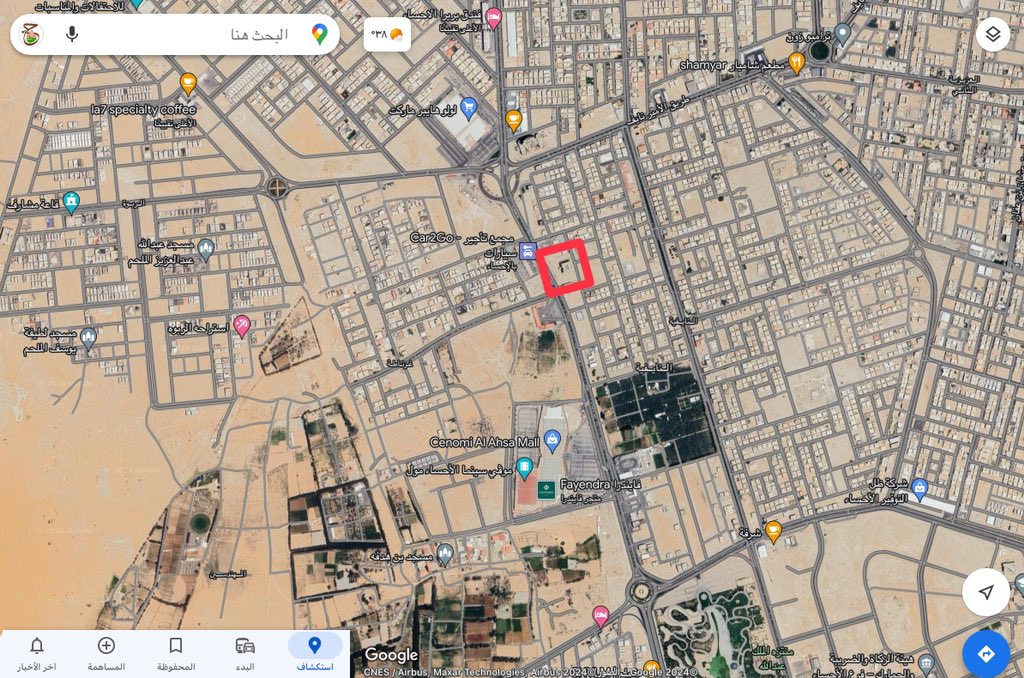Select the Car2Go car rental pin
Screen dimensions: 1024x678
click(x=528, y=251)
